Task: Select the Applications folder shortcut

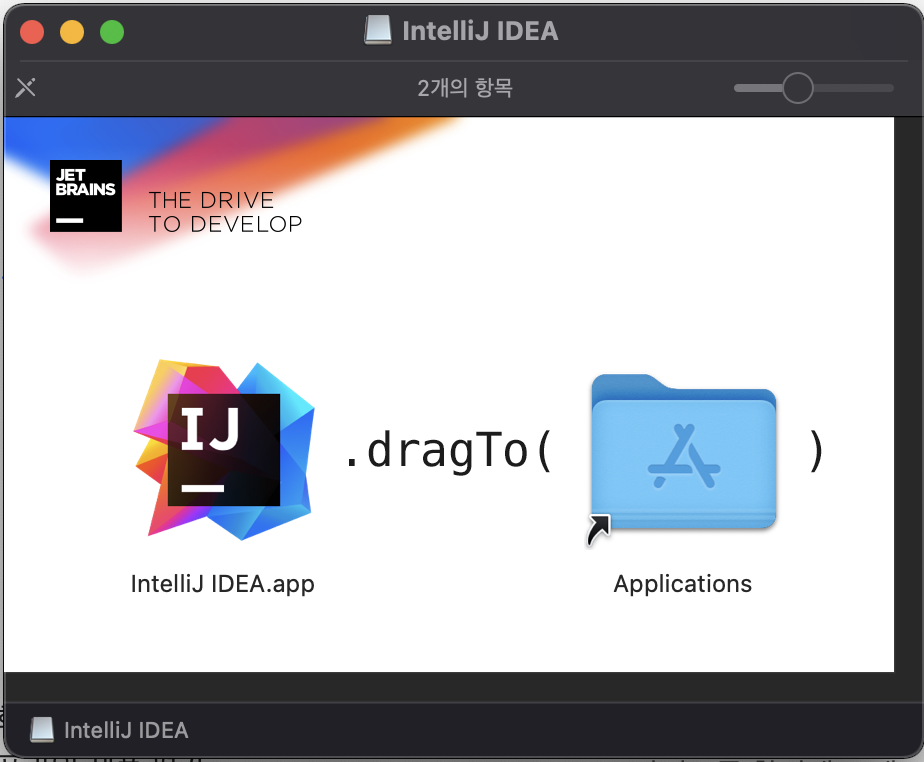Action: [684, 453]
